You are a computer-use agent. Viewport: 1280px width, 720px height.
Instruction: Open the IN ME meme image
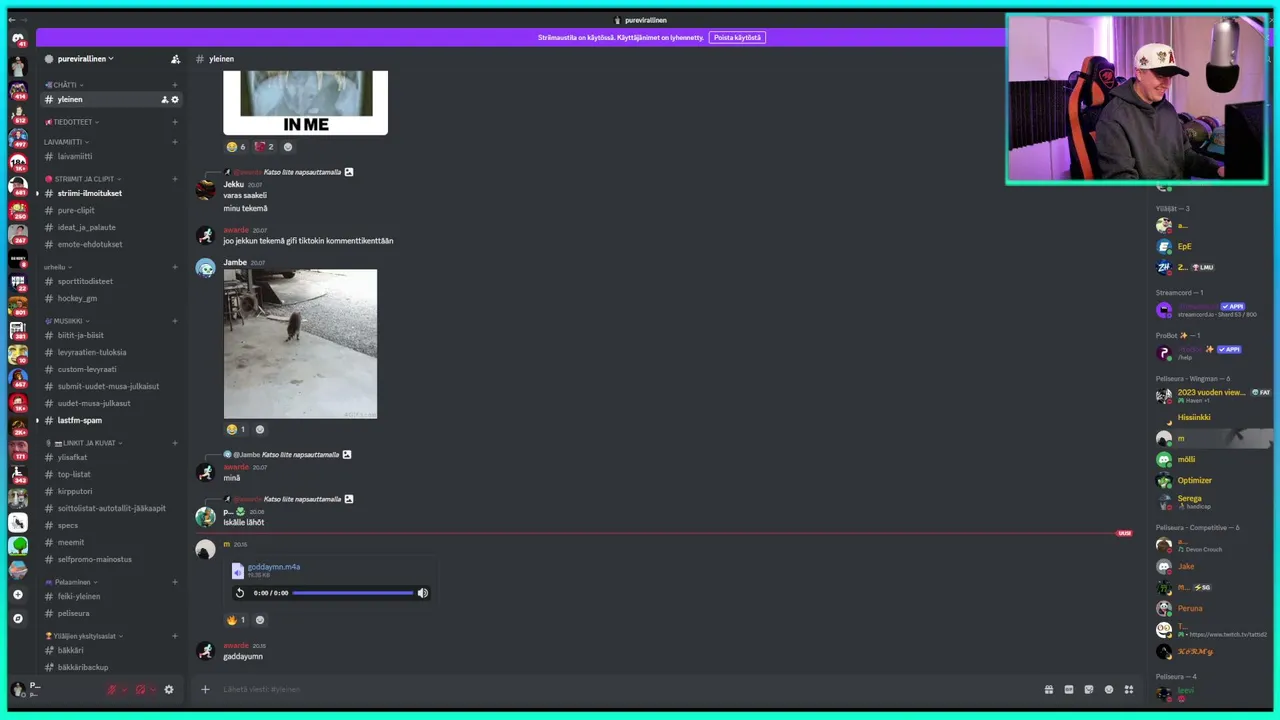point(305,102)
